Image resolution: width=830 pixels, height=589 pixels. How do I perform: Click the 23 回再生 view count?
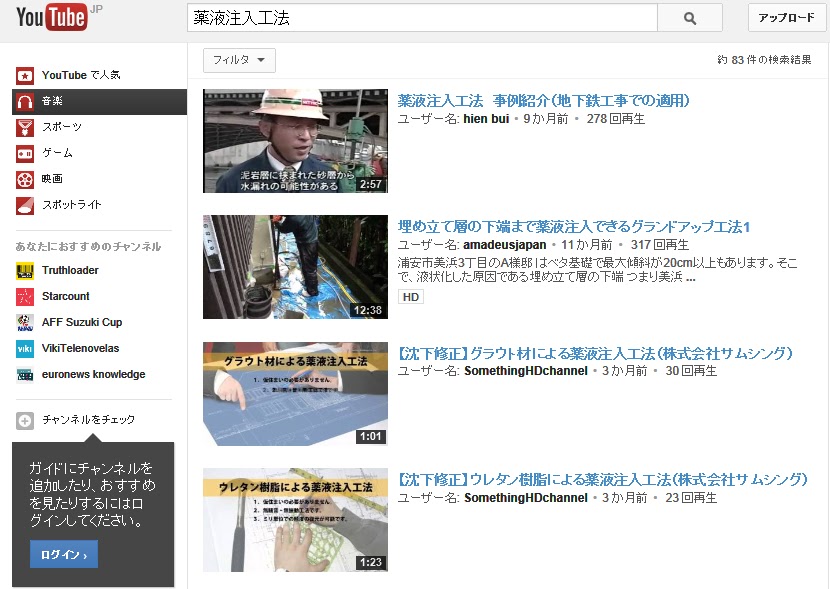(x=691, y=498)
